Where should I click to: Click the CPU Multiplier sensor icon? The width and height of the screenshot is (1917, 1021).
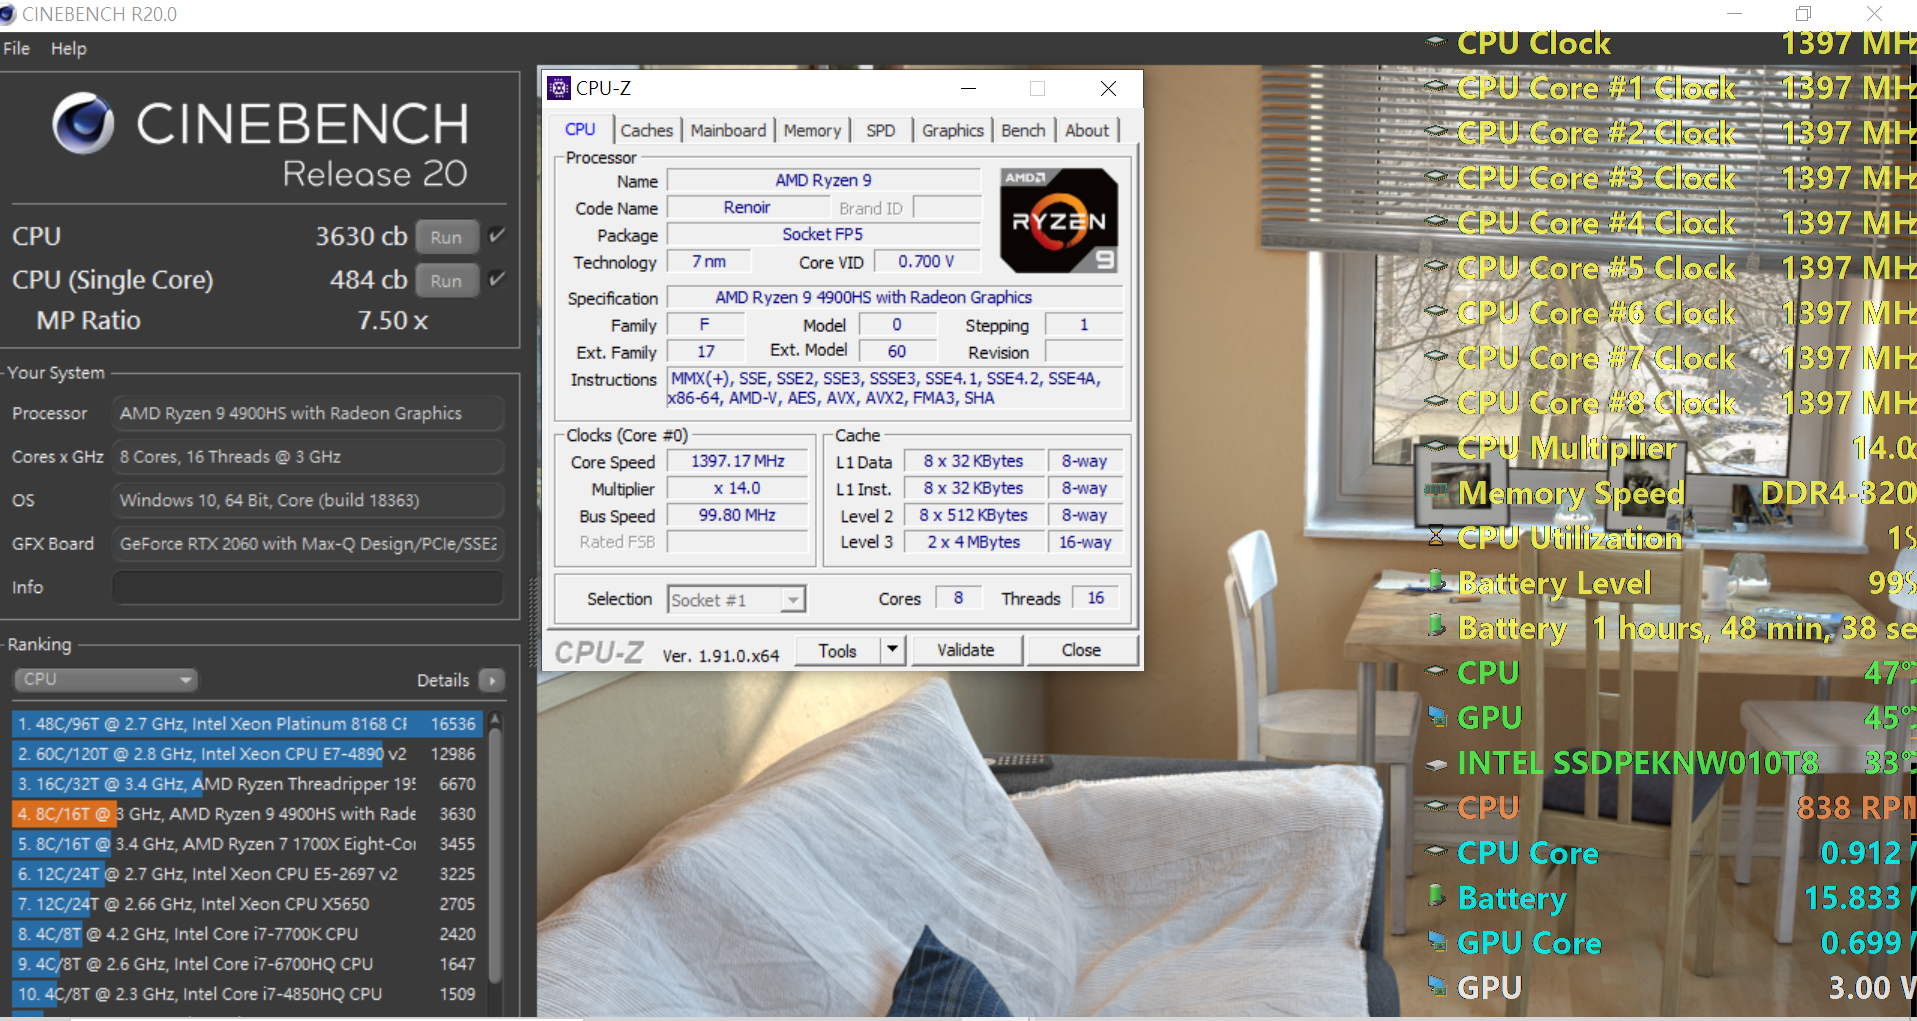pos(1436,447)
